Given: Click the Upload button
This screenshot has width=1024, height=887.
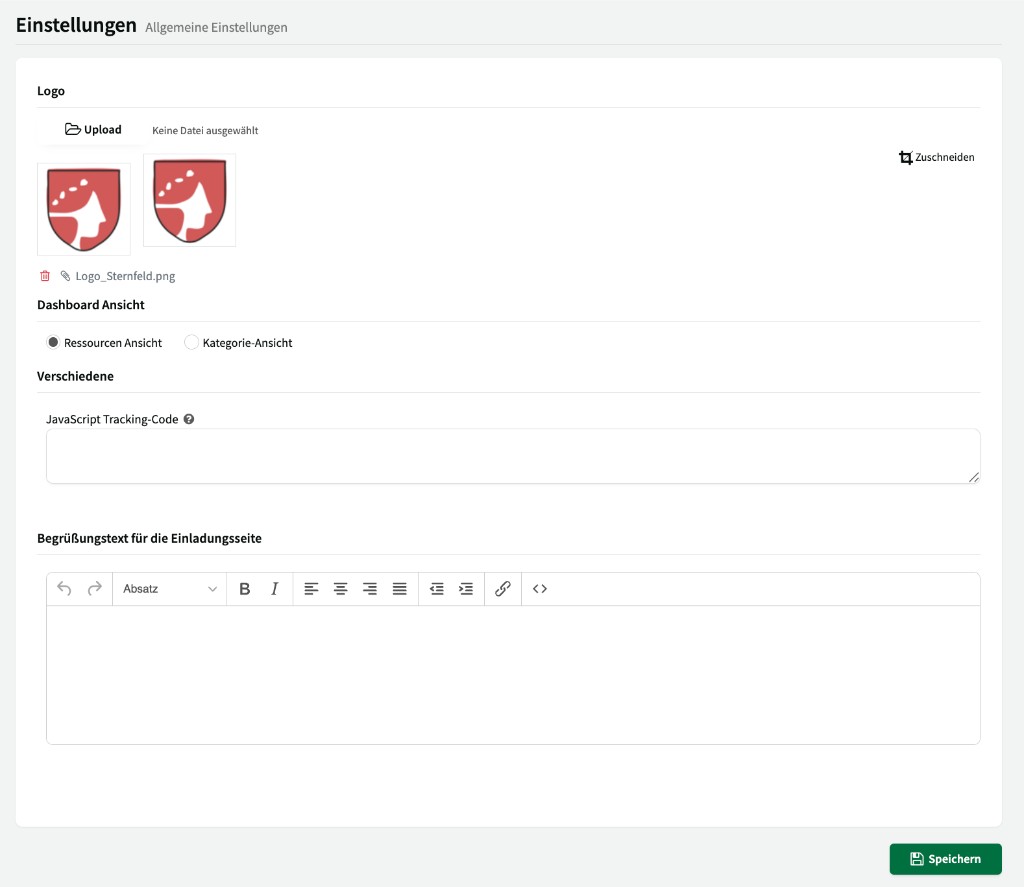Looking at the screenshot, I should (93, 129).
